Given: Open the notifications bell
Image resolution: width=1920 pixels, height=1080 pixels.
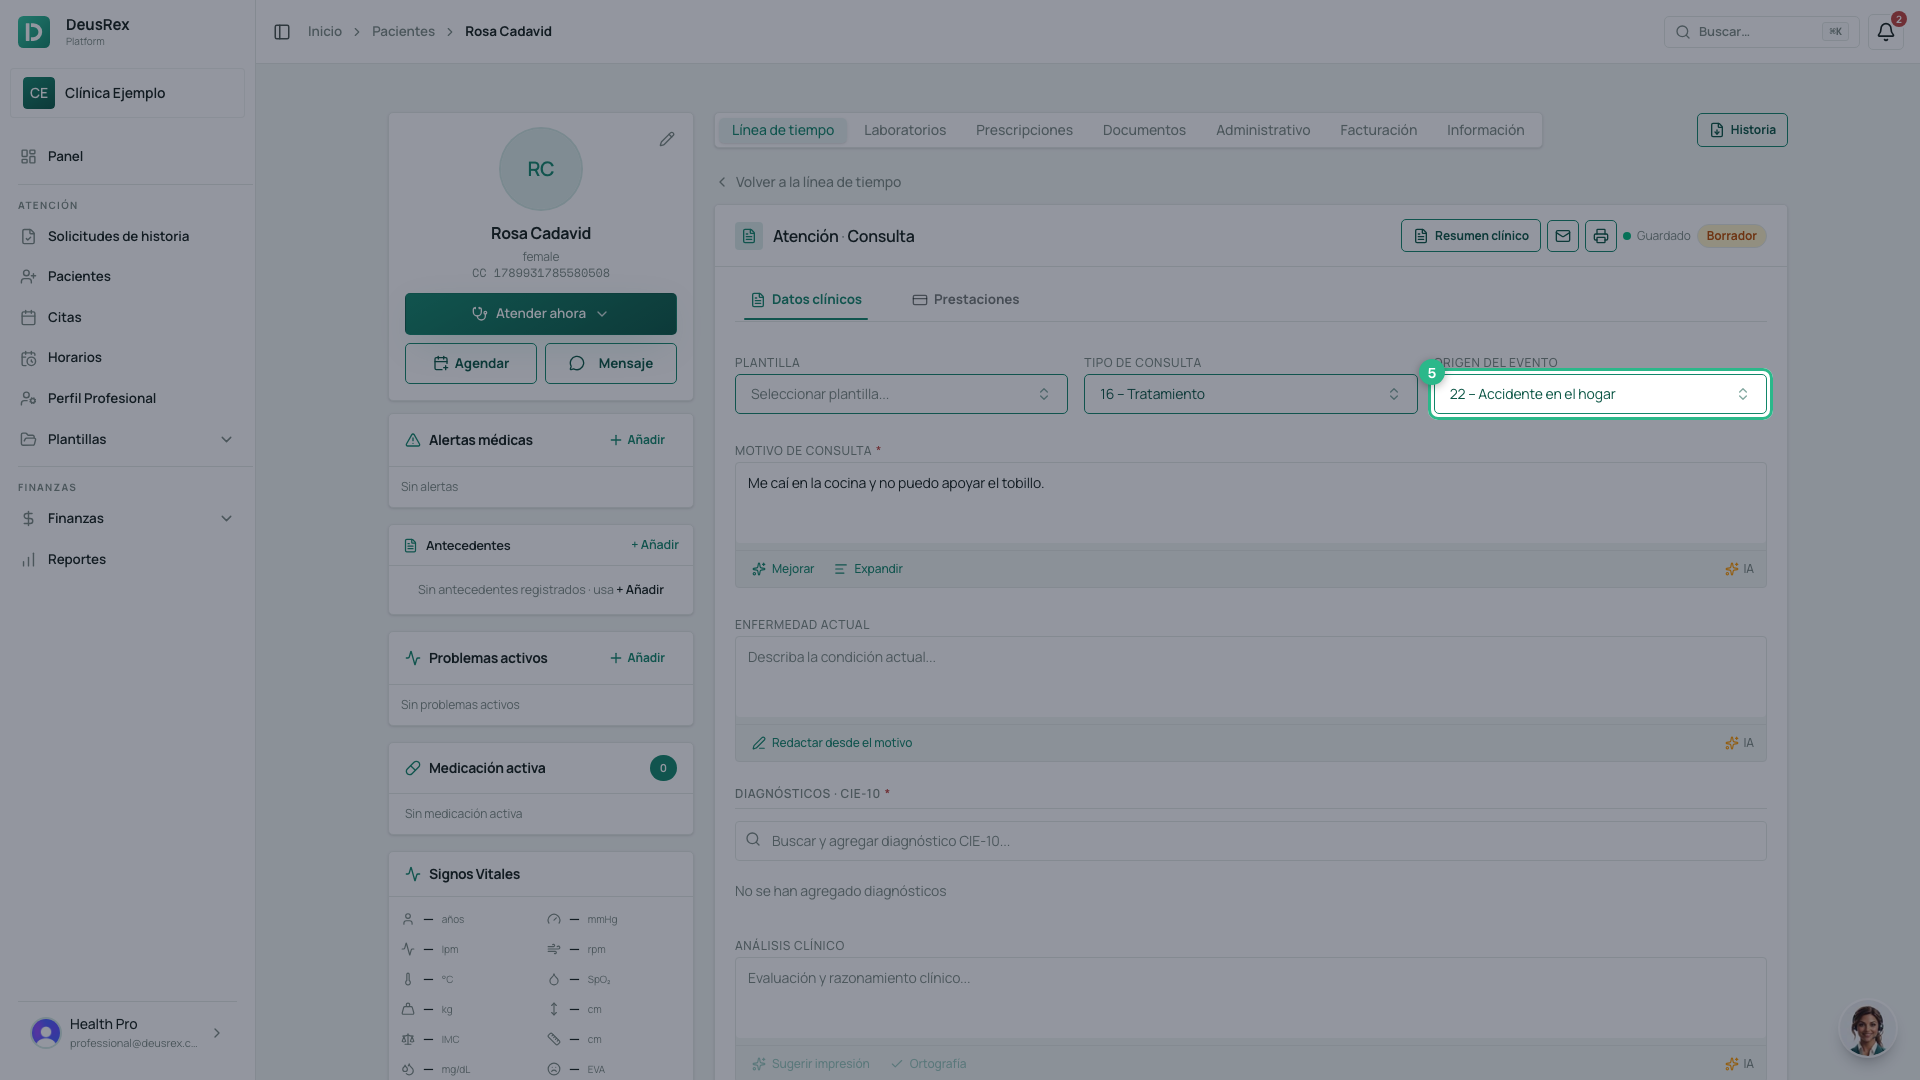Looking at the screenshot, I should [x=1885, y=32].
